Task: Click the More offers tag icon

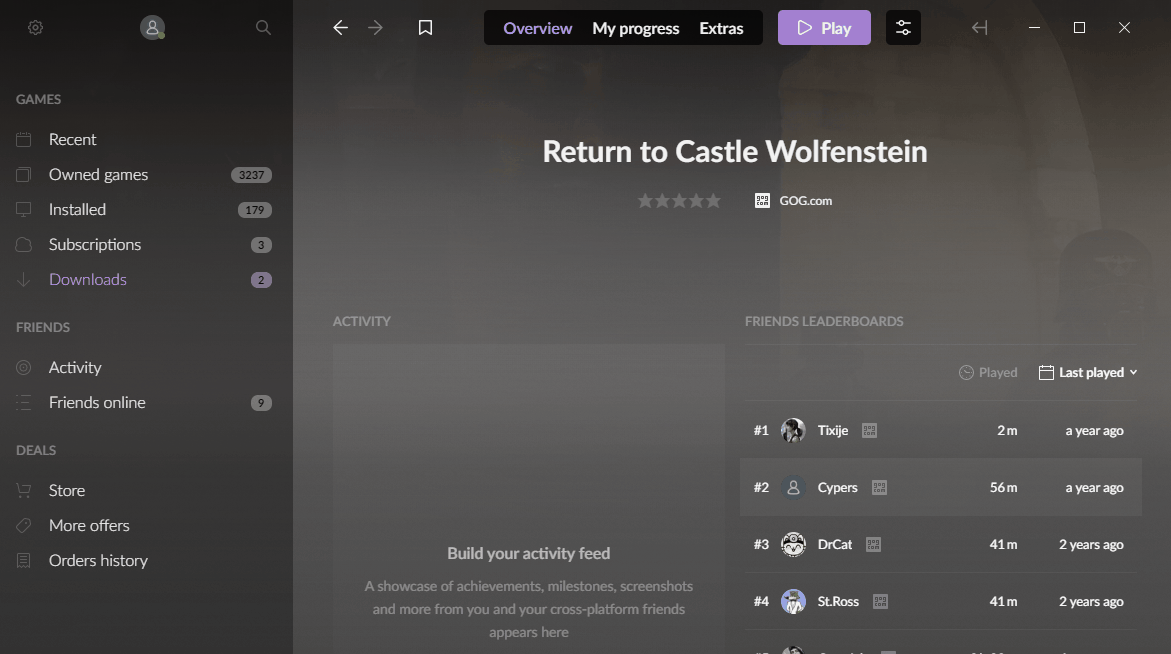Action: [24, 526]
